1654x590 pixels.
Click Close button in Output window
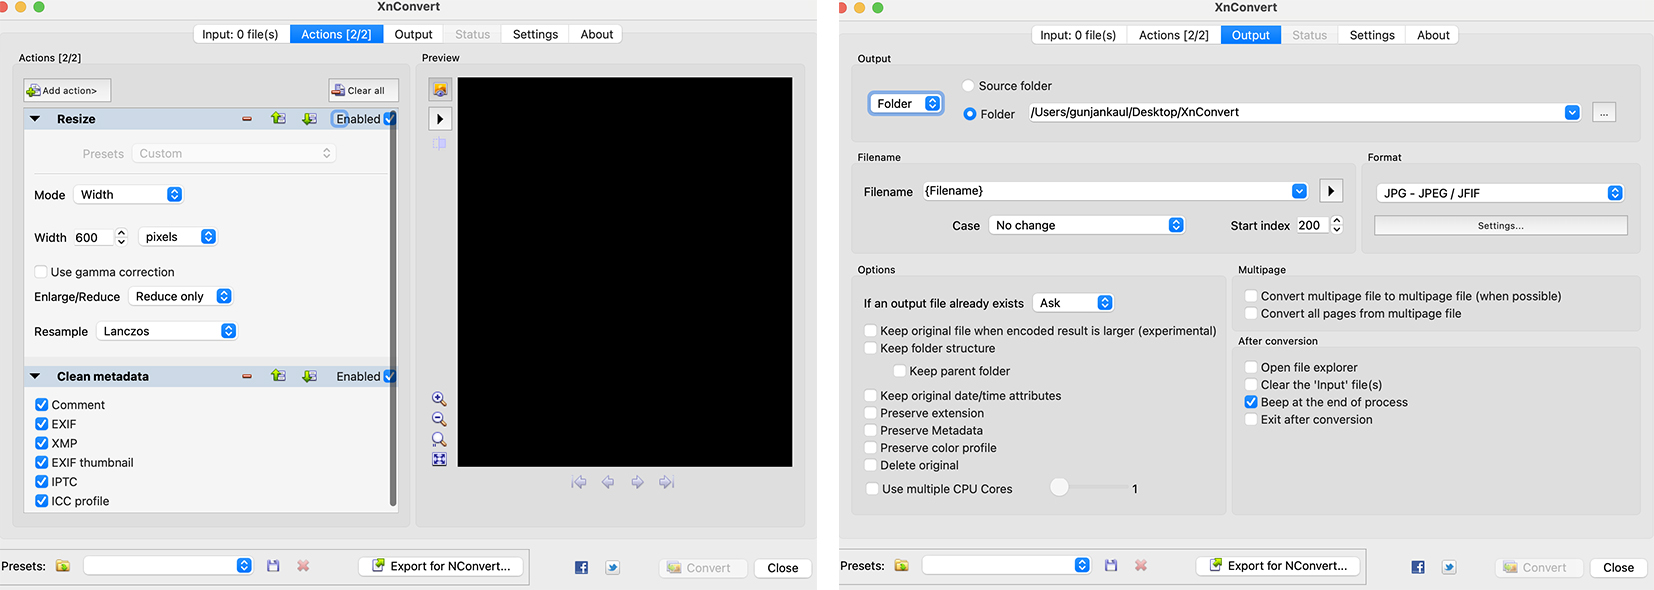click(1618, 568)
